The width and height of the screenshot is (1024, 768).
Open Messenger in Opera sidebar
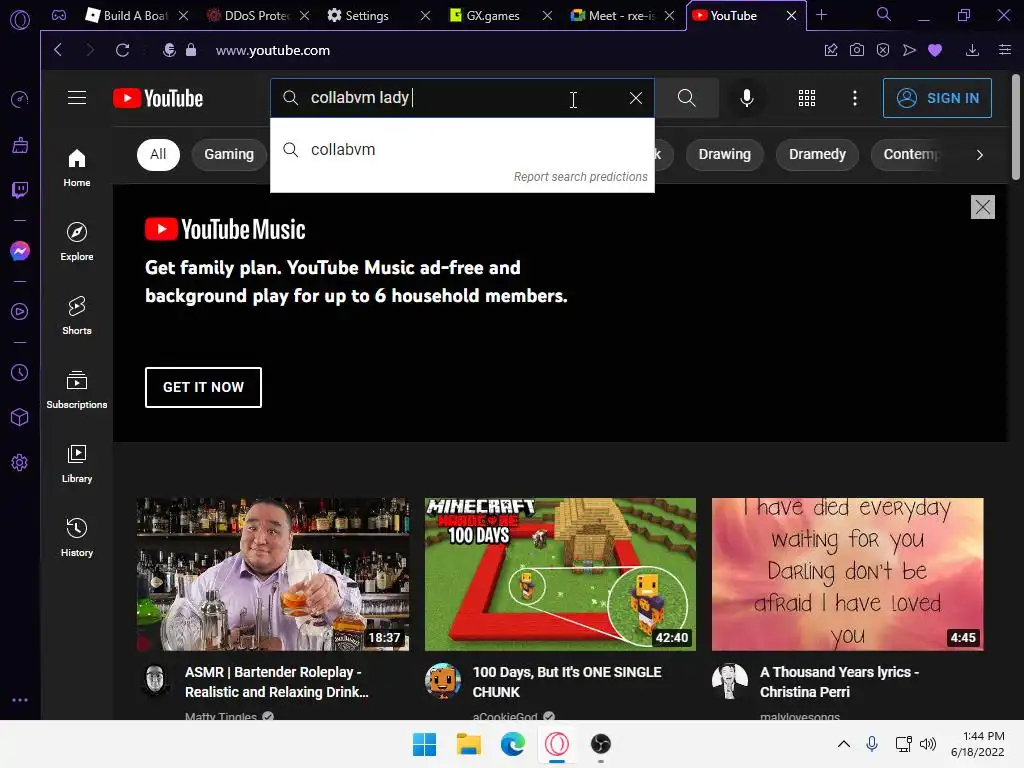coord(20,251)
